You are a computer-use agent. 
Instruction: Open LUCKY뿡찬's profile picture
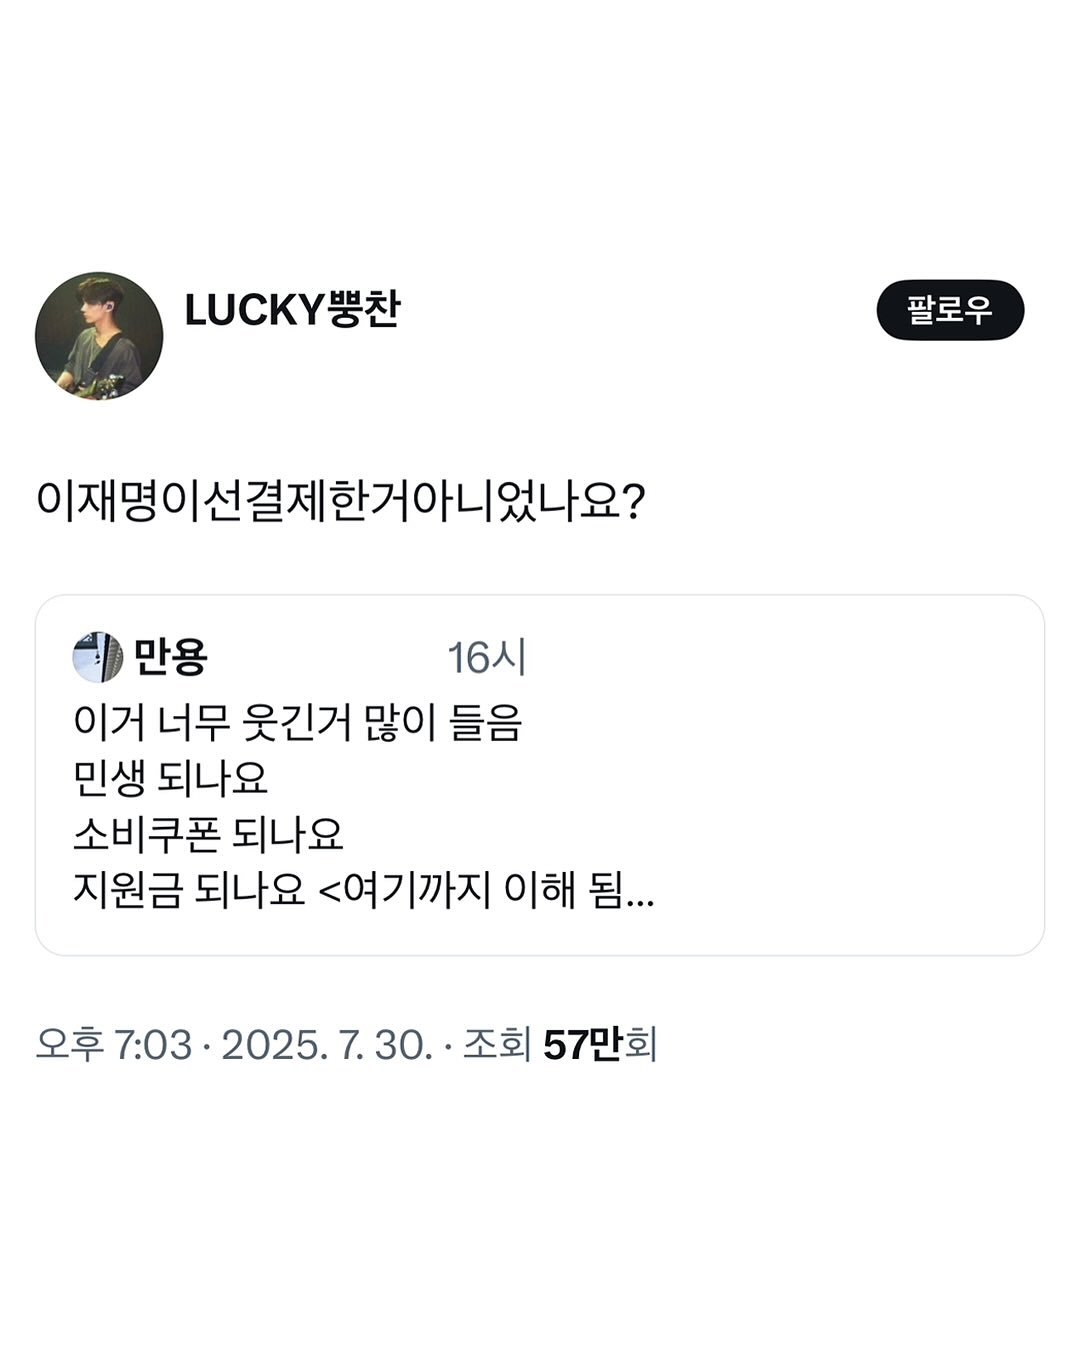[x=99, y=336]
